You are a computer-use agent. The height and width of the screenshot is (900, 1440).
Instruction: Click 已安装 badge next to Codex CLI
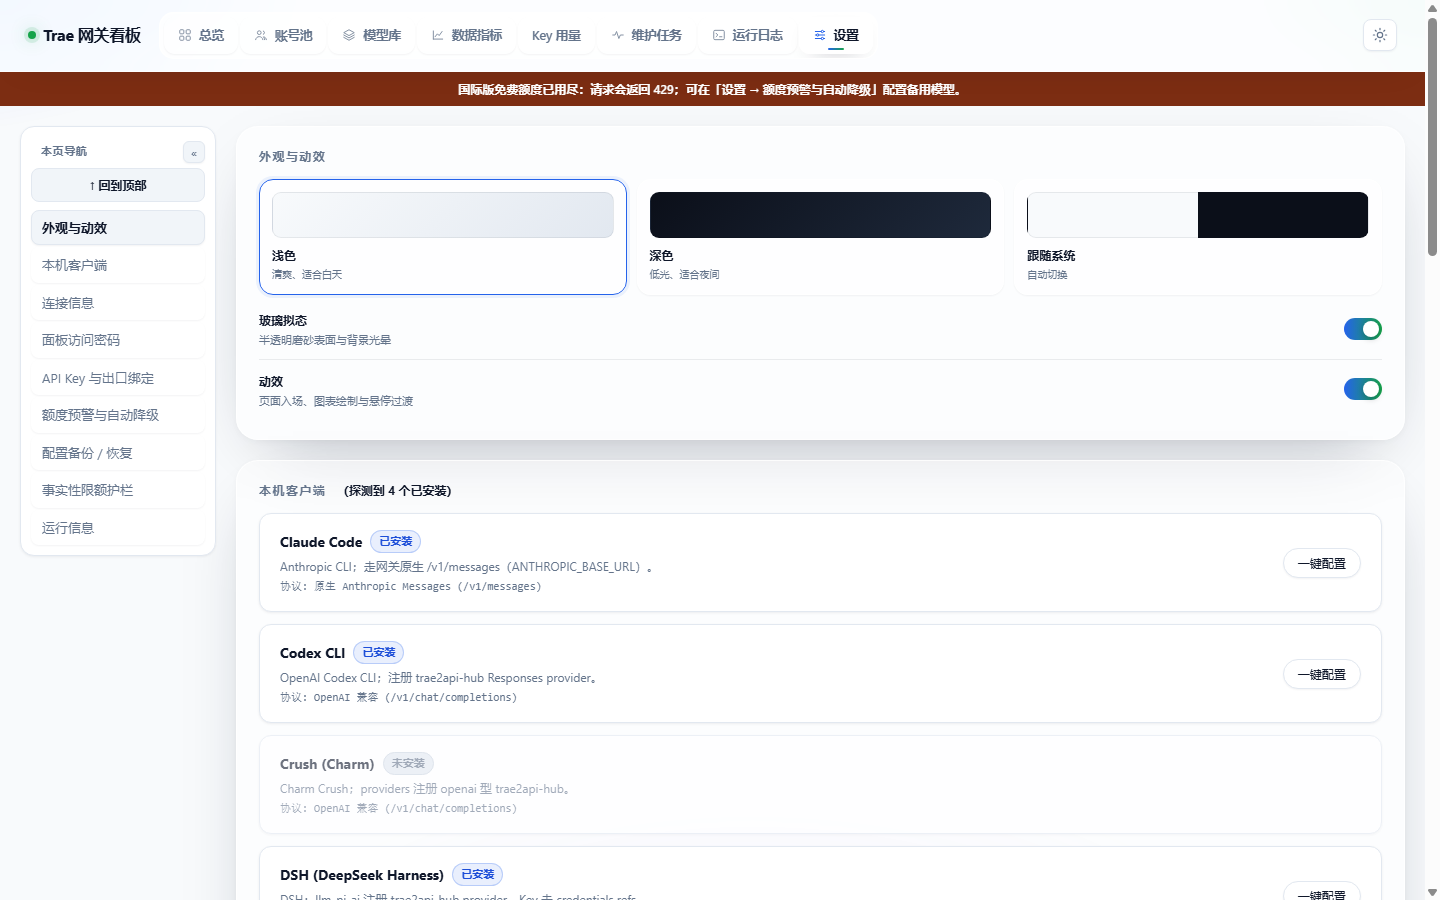pyautogui.click(x=379, y=652)
